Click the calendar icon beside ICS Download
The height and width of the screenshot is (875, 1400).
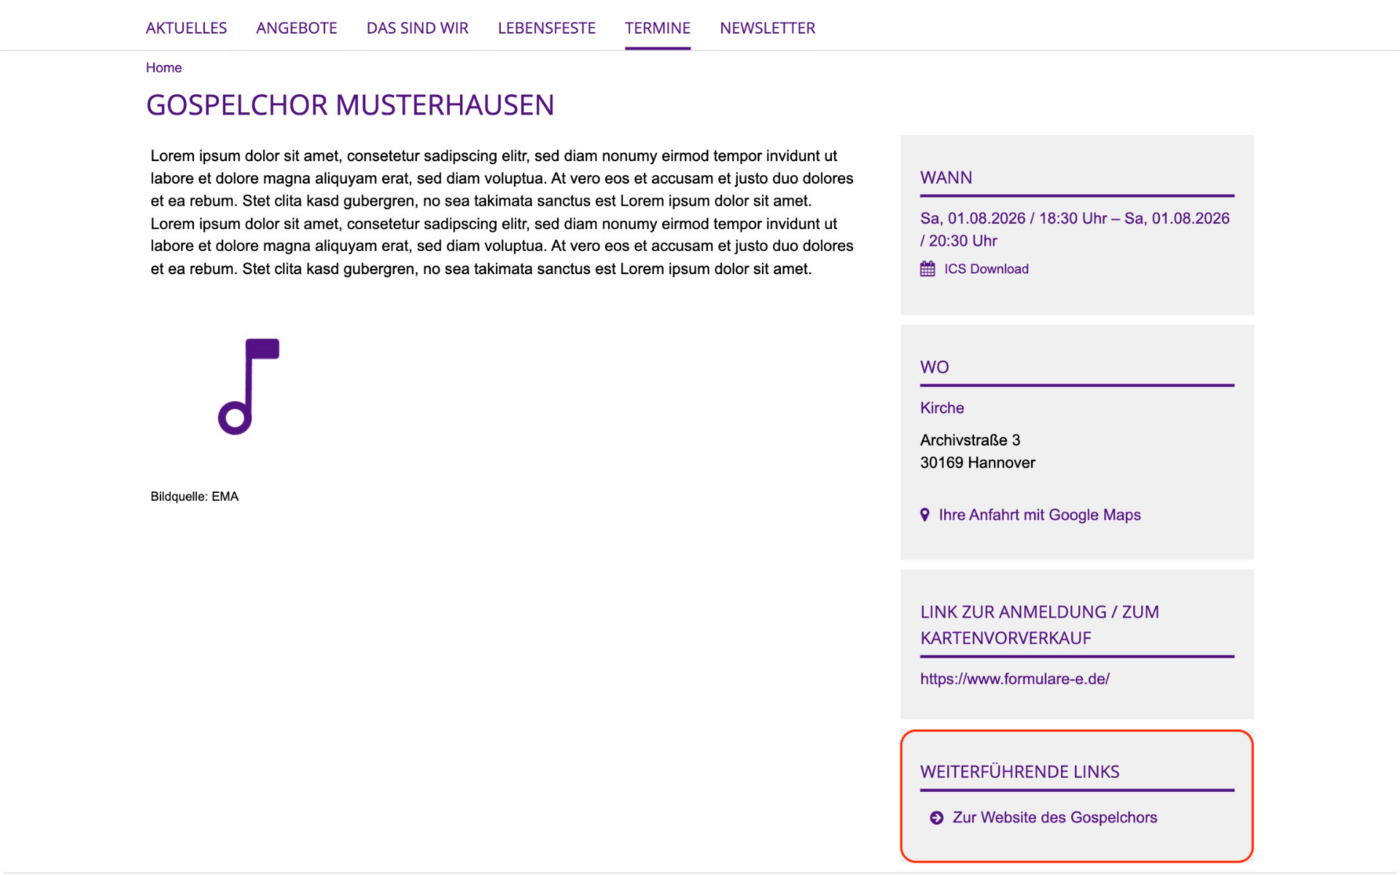coord(928,269)
